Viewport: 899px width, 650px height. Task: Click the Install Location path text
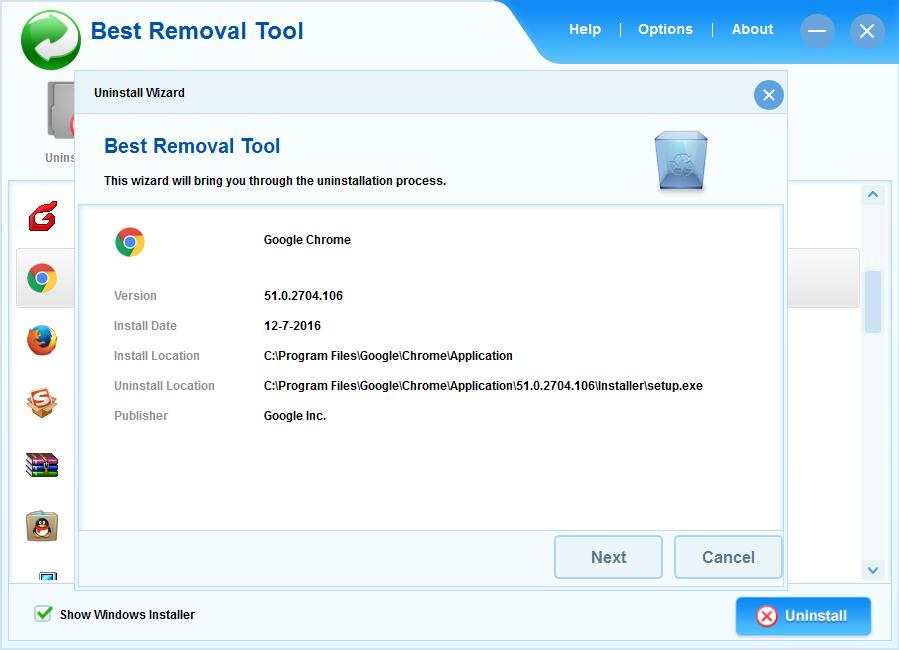[388, 355]
